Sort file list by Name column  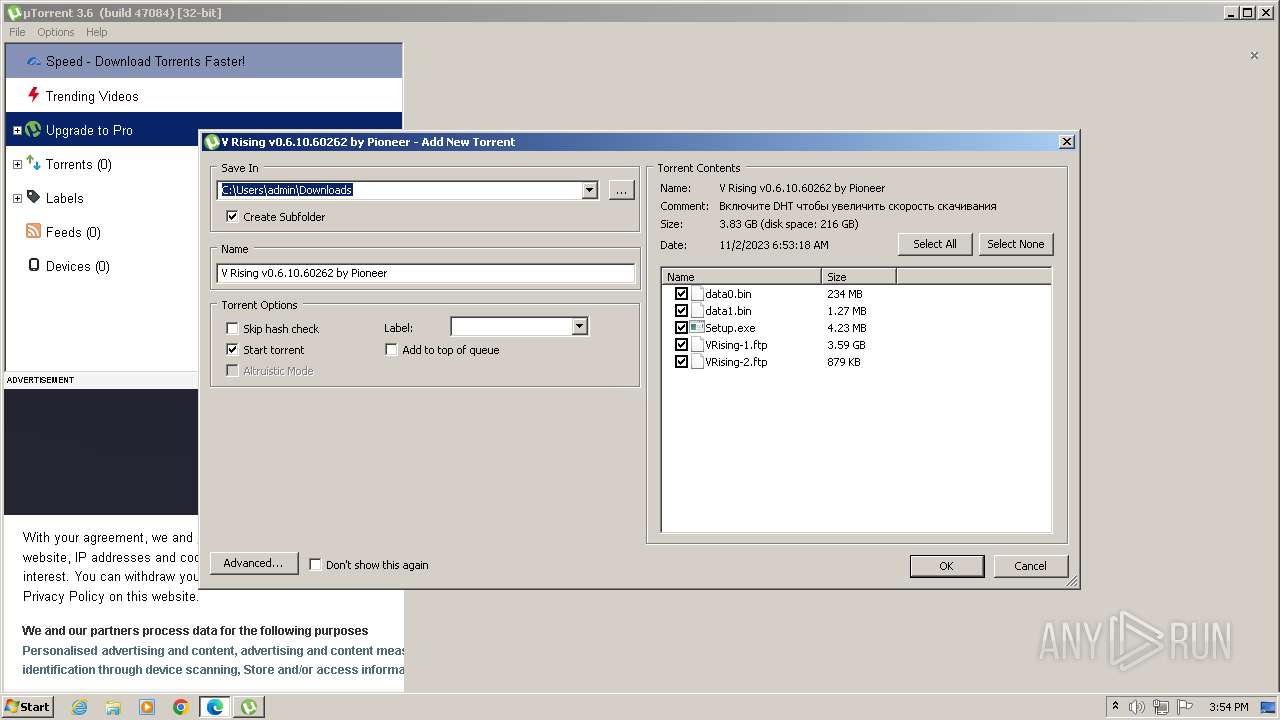pos(741,277)
